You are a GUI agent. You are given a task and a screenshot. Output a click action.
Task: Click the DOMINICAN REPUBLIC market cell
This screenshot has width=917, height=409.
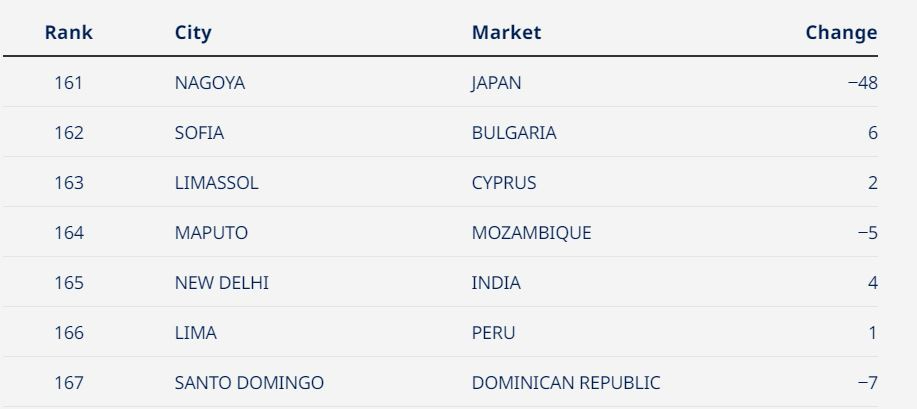[566, 383]
